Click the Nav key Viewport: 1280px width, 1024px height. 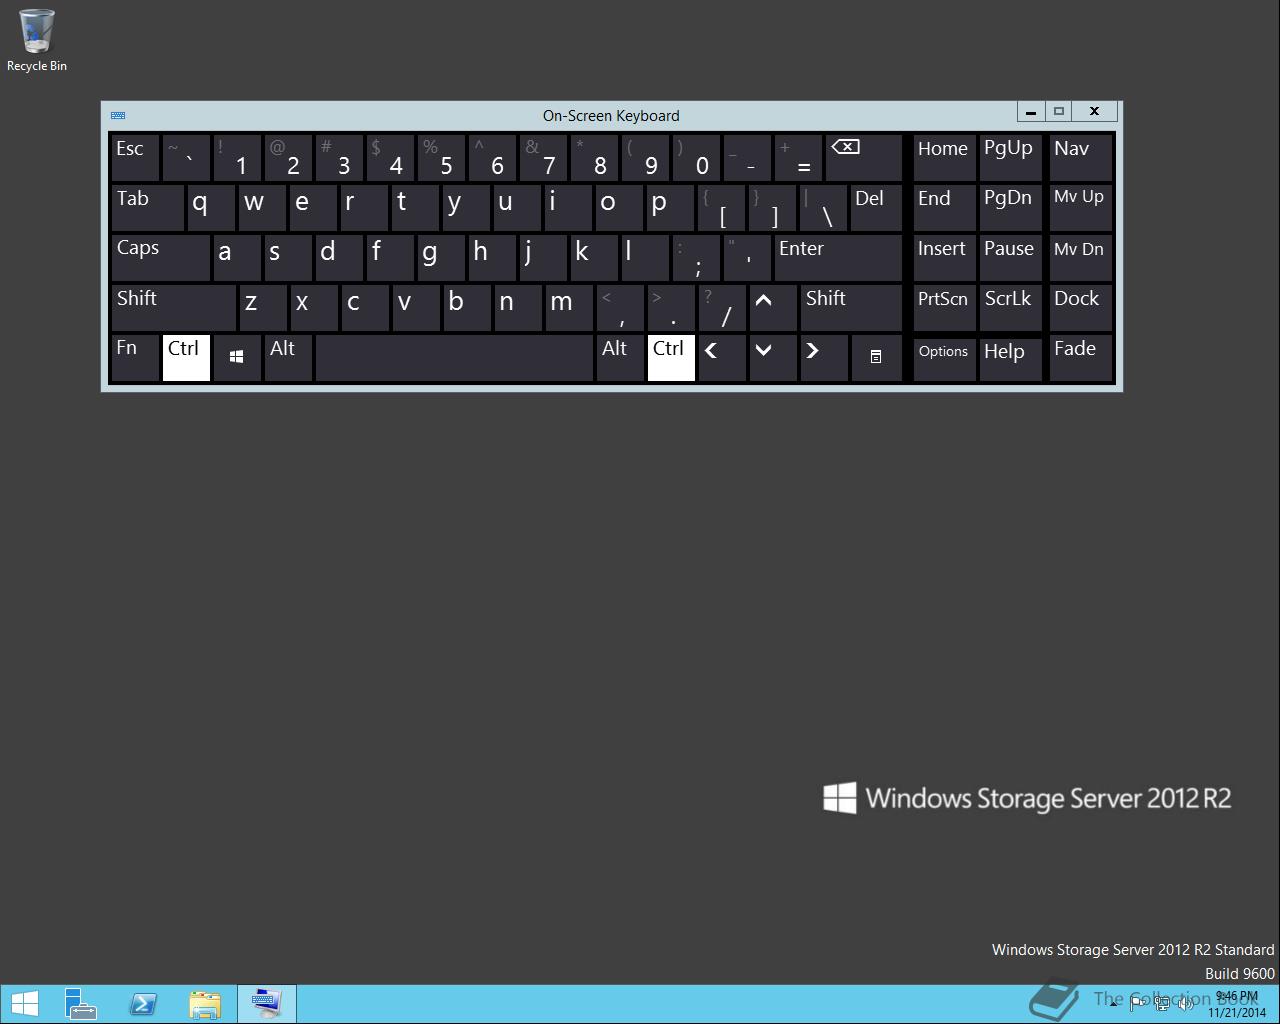(1081, 158)
